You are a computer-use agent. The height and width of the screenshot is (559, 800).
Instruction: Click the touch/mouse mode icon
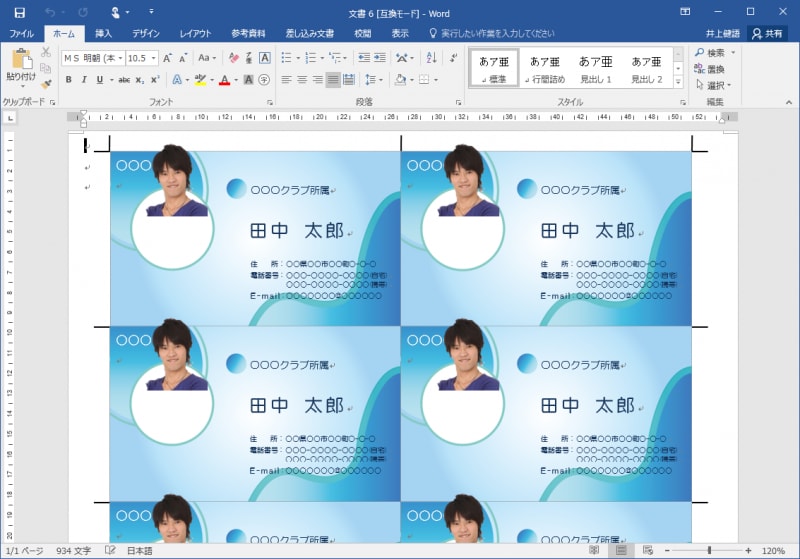click(116, 12)
